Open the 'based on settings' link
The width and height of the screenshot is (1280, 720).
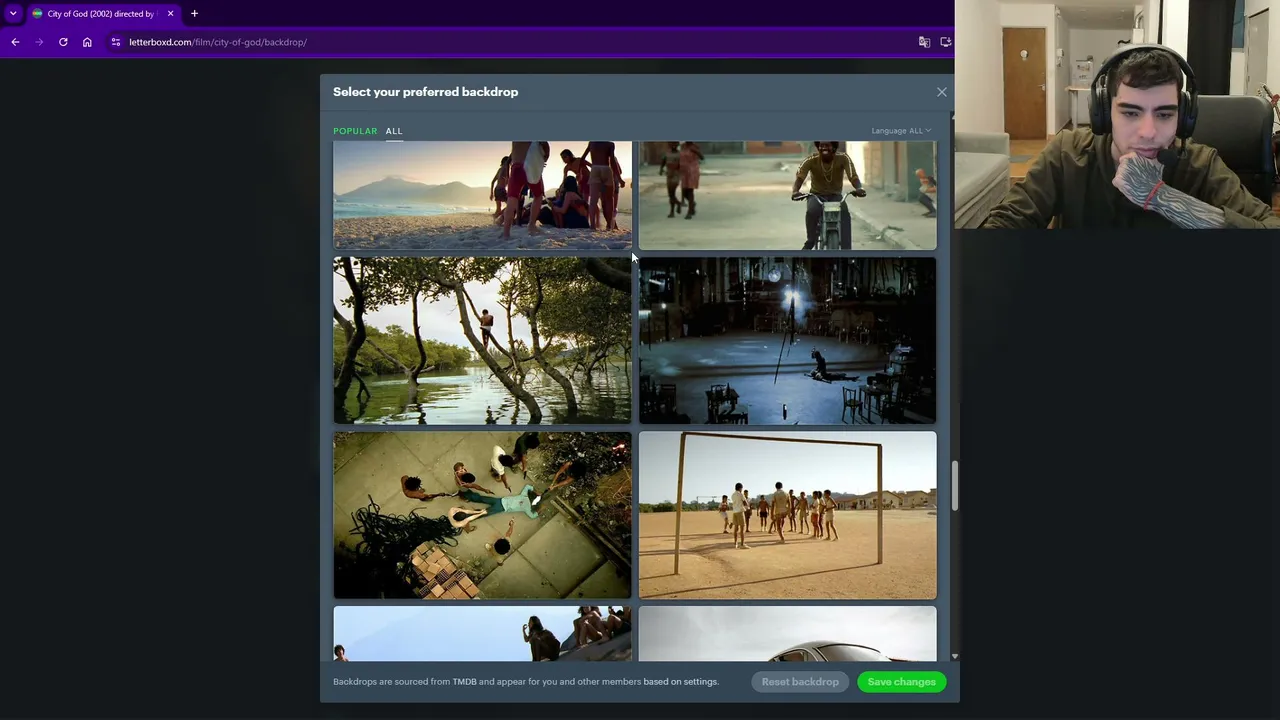(x=681, y=682)
